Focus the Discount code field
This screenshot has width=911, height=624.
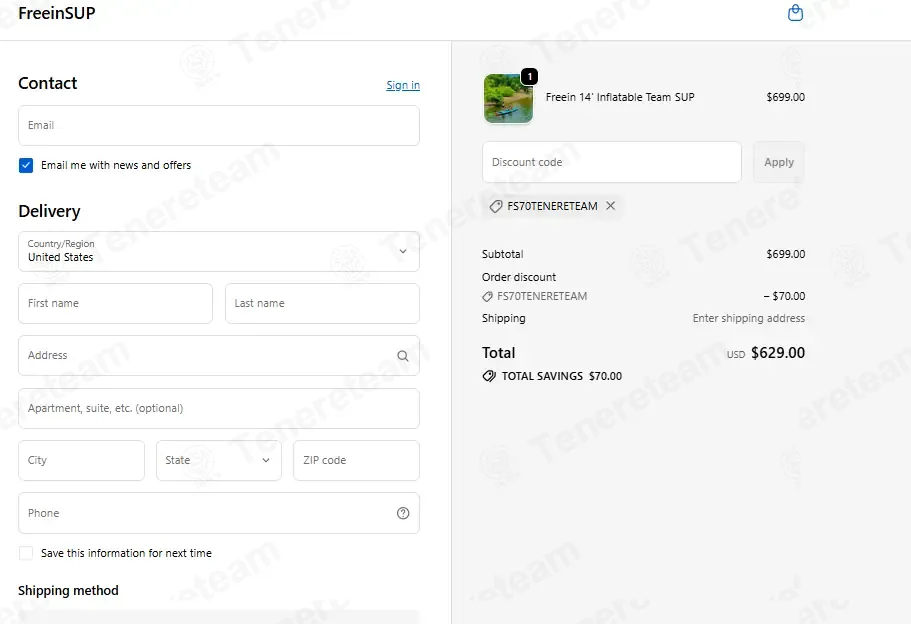[x=612, y=162]
